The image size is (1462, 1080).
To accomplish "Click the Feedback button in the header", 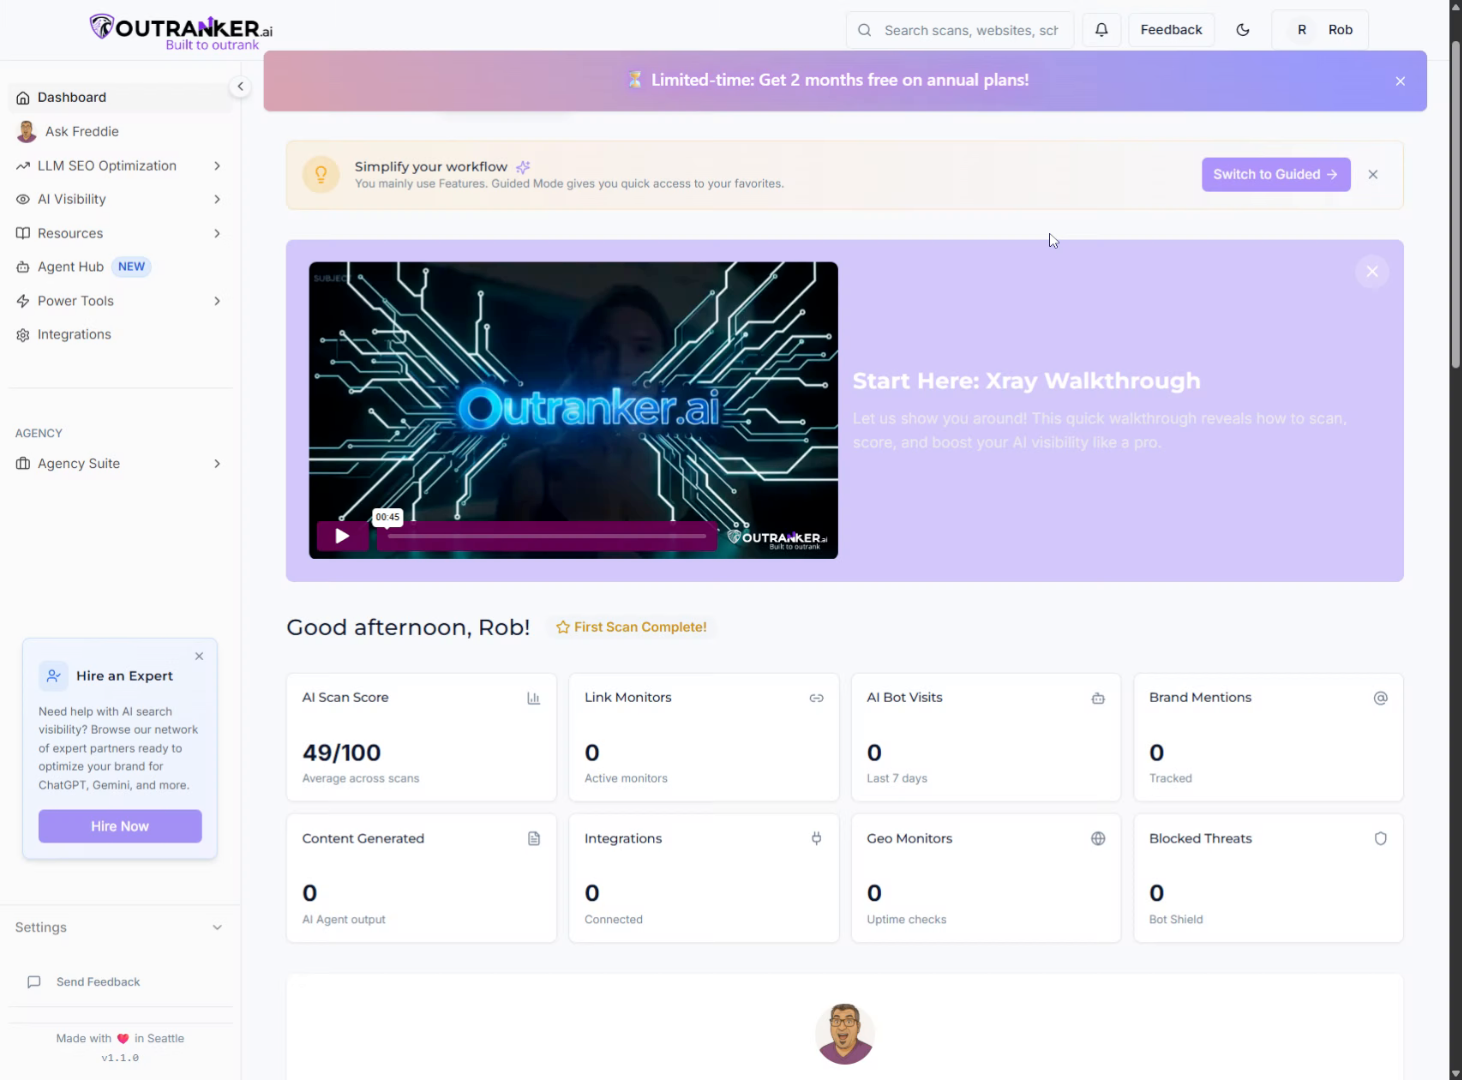I will tap(1171, 30).
